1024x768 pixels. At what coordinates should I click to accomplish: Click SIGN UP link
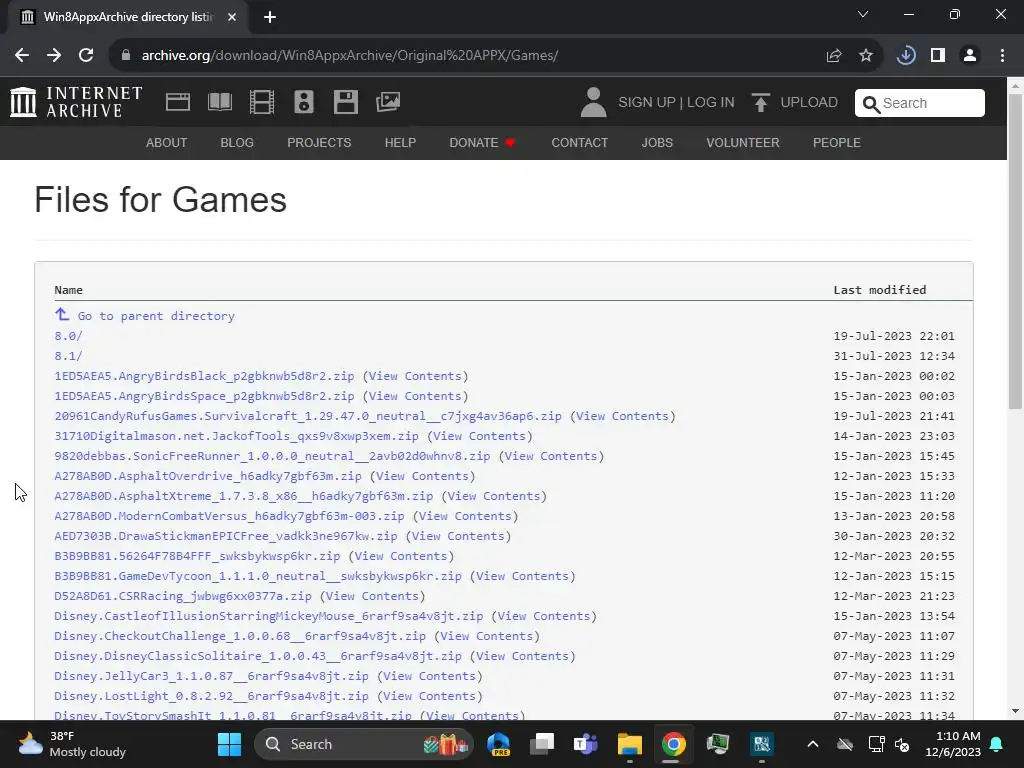click(x=647, y=103)
